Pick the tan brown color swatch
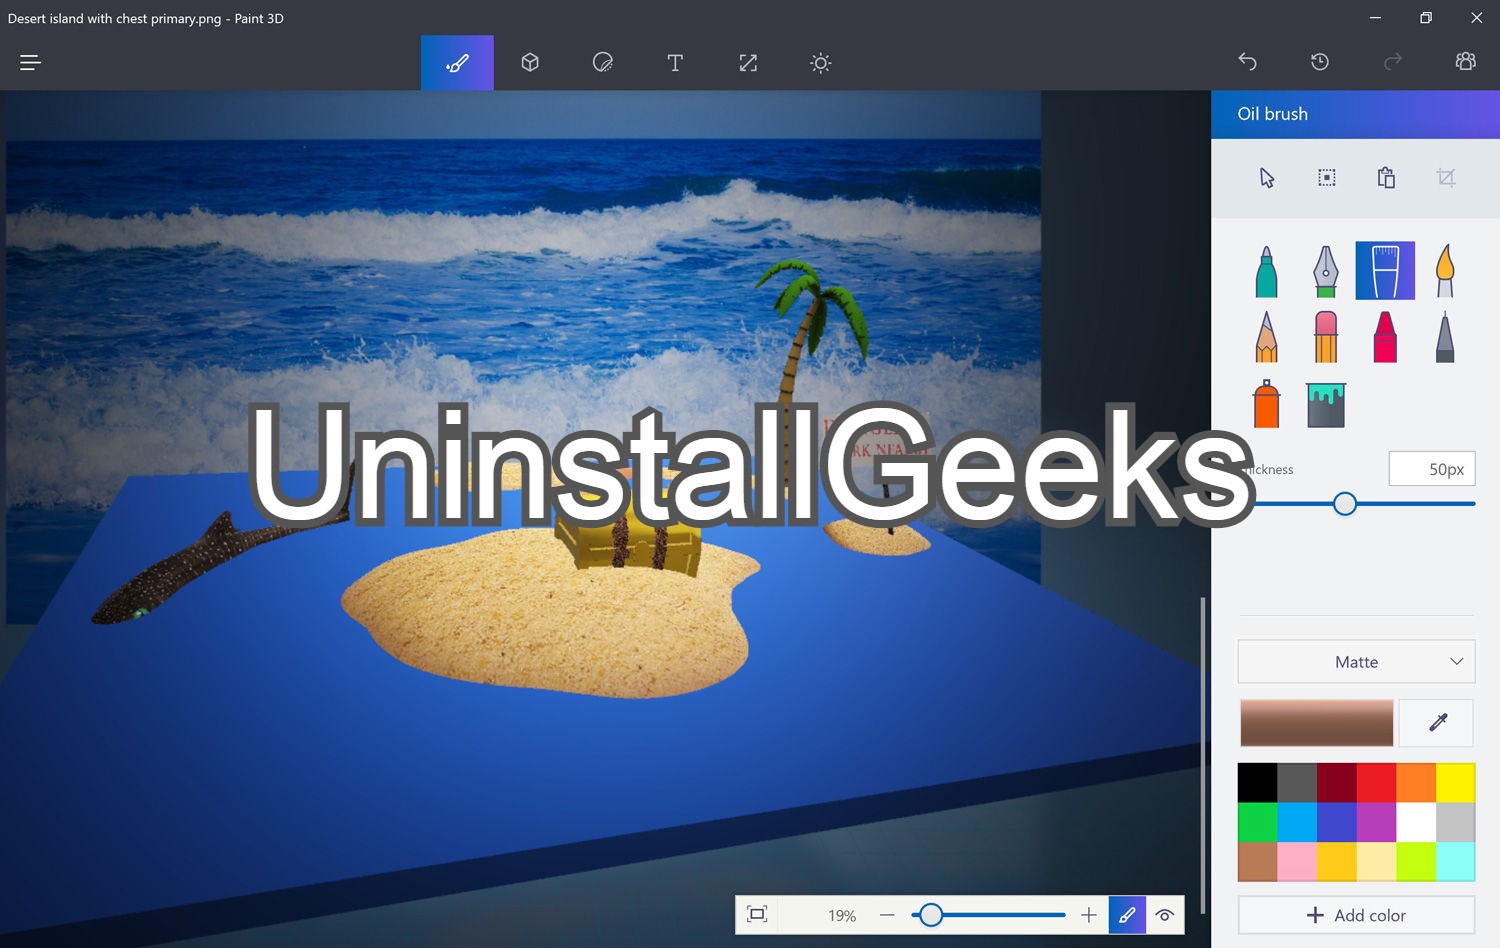This screenshot has height=948, width=1500. pos(1257,862)
